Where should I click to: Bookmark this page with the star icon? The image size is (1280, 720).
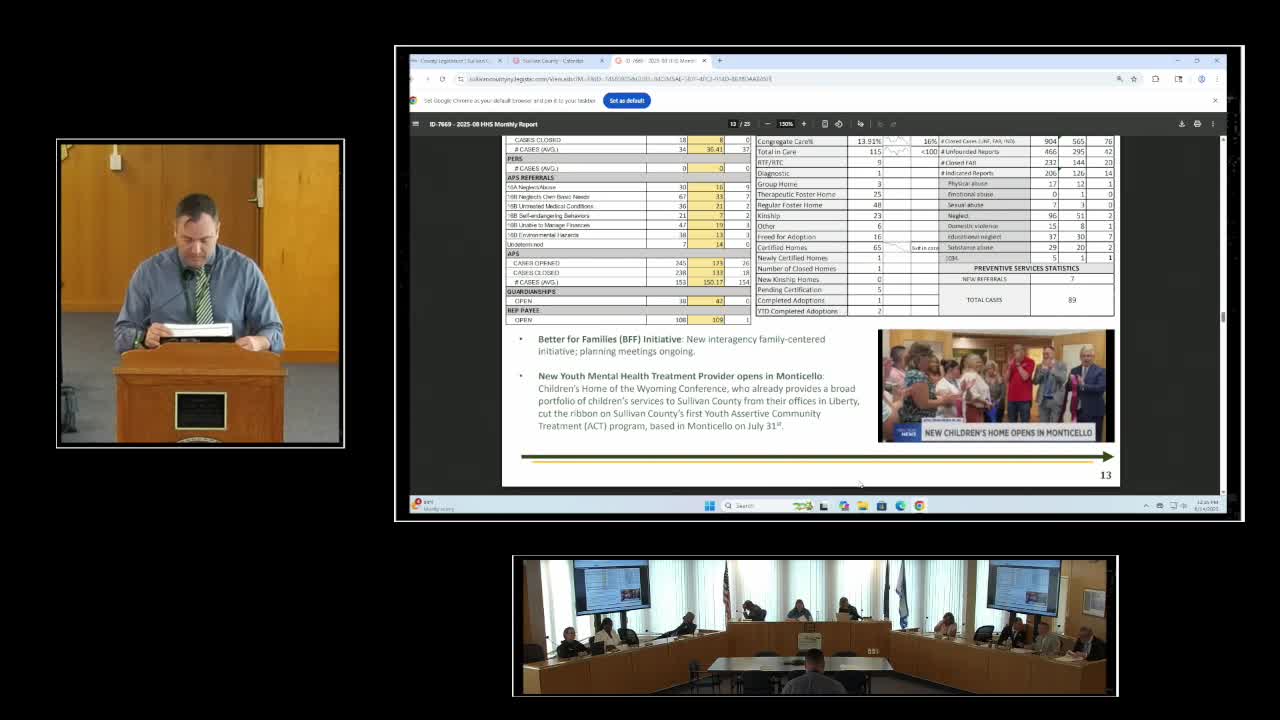click(1133, 78)
